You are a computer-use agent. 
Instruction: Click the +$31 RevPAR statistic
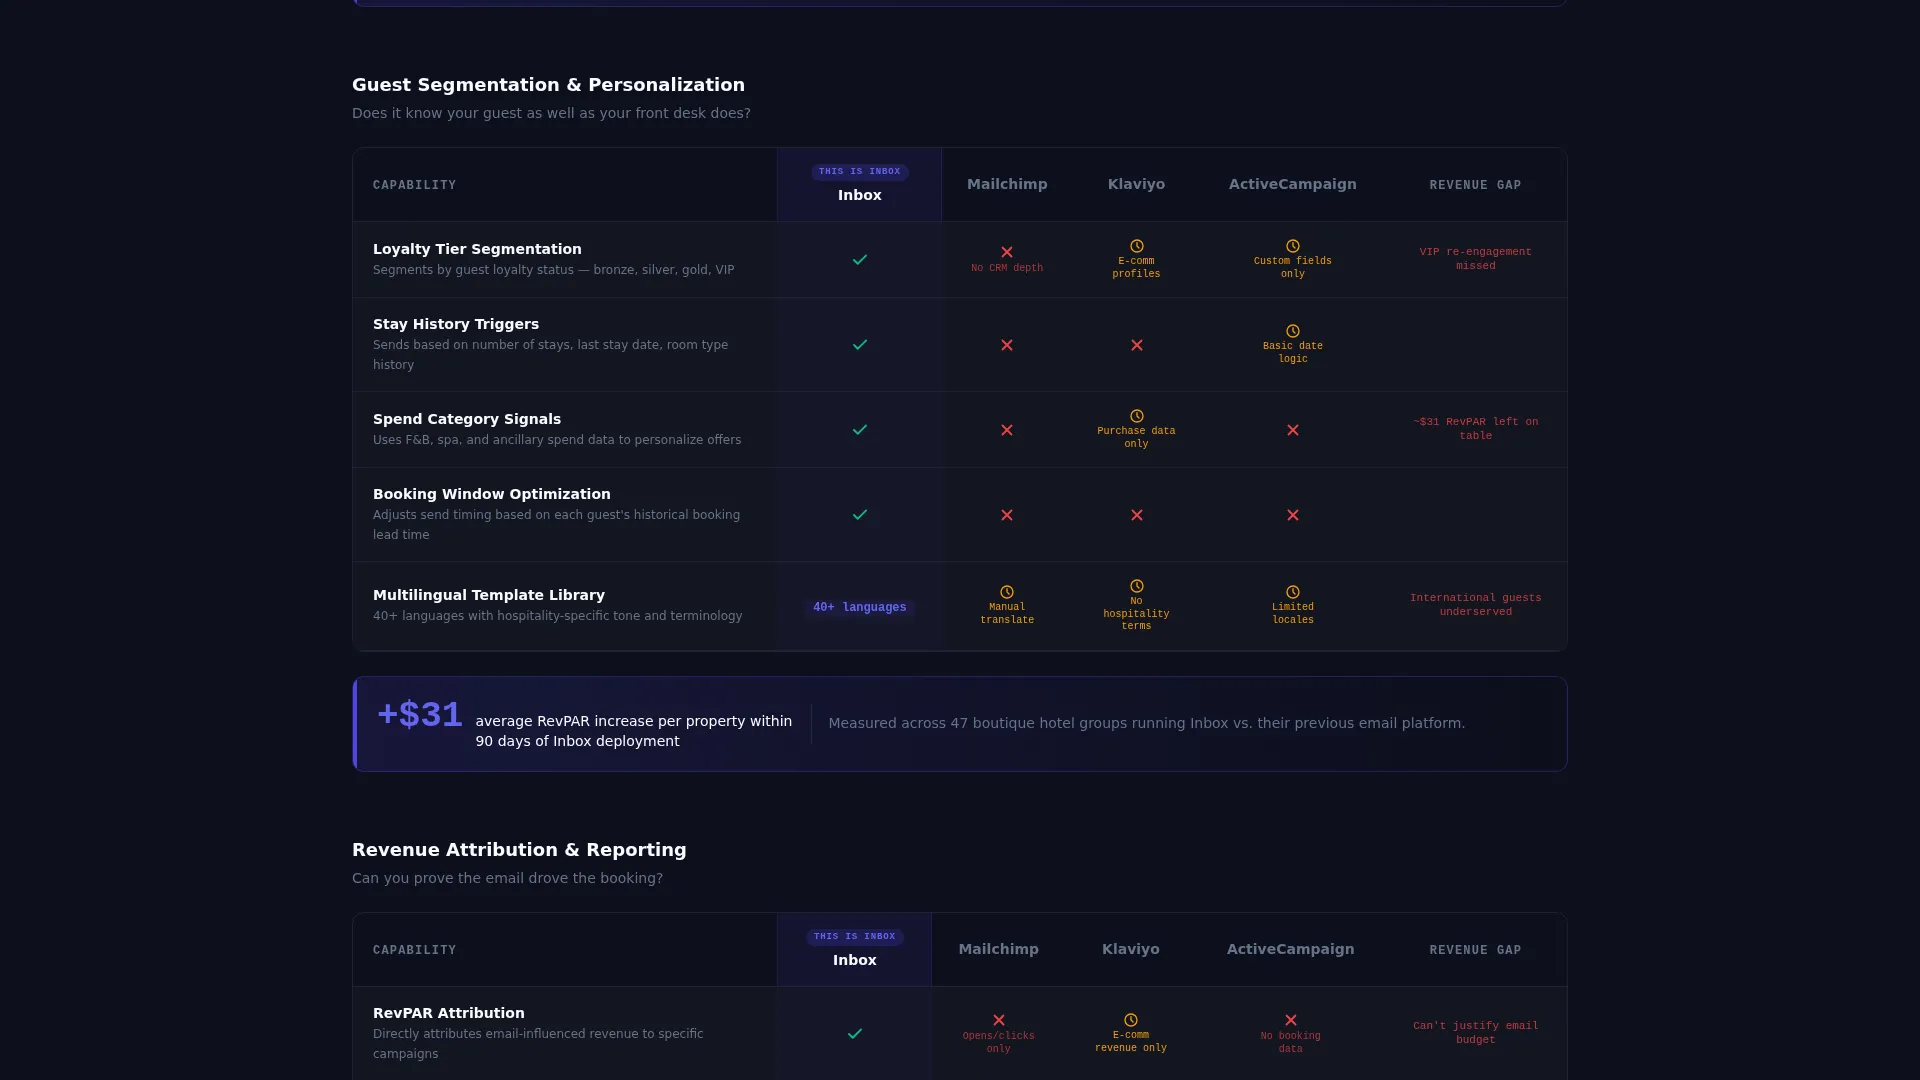(419, 714)
